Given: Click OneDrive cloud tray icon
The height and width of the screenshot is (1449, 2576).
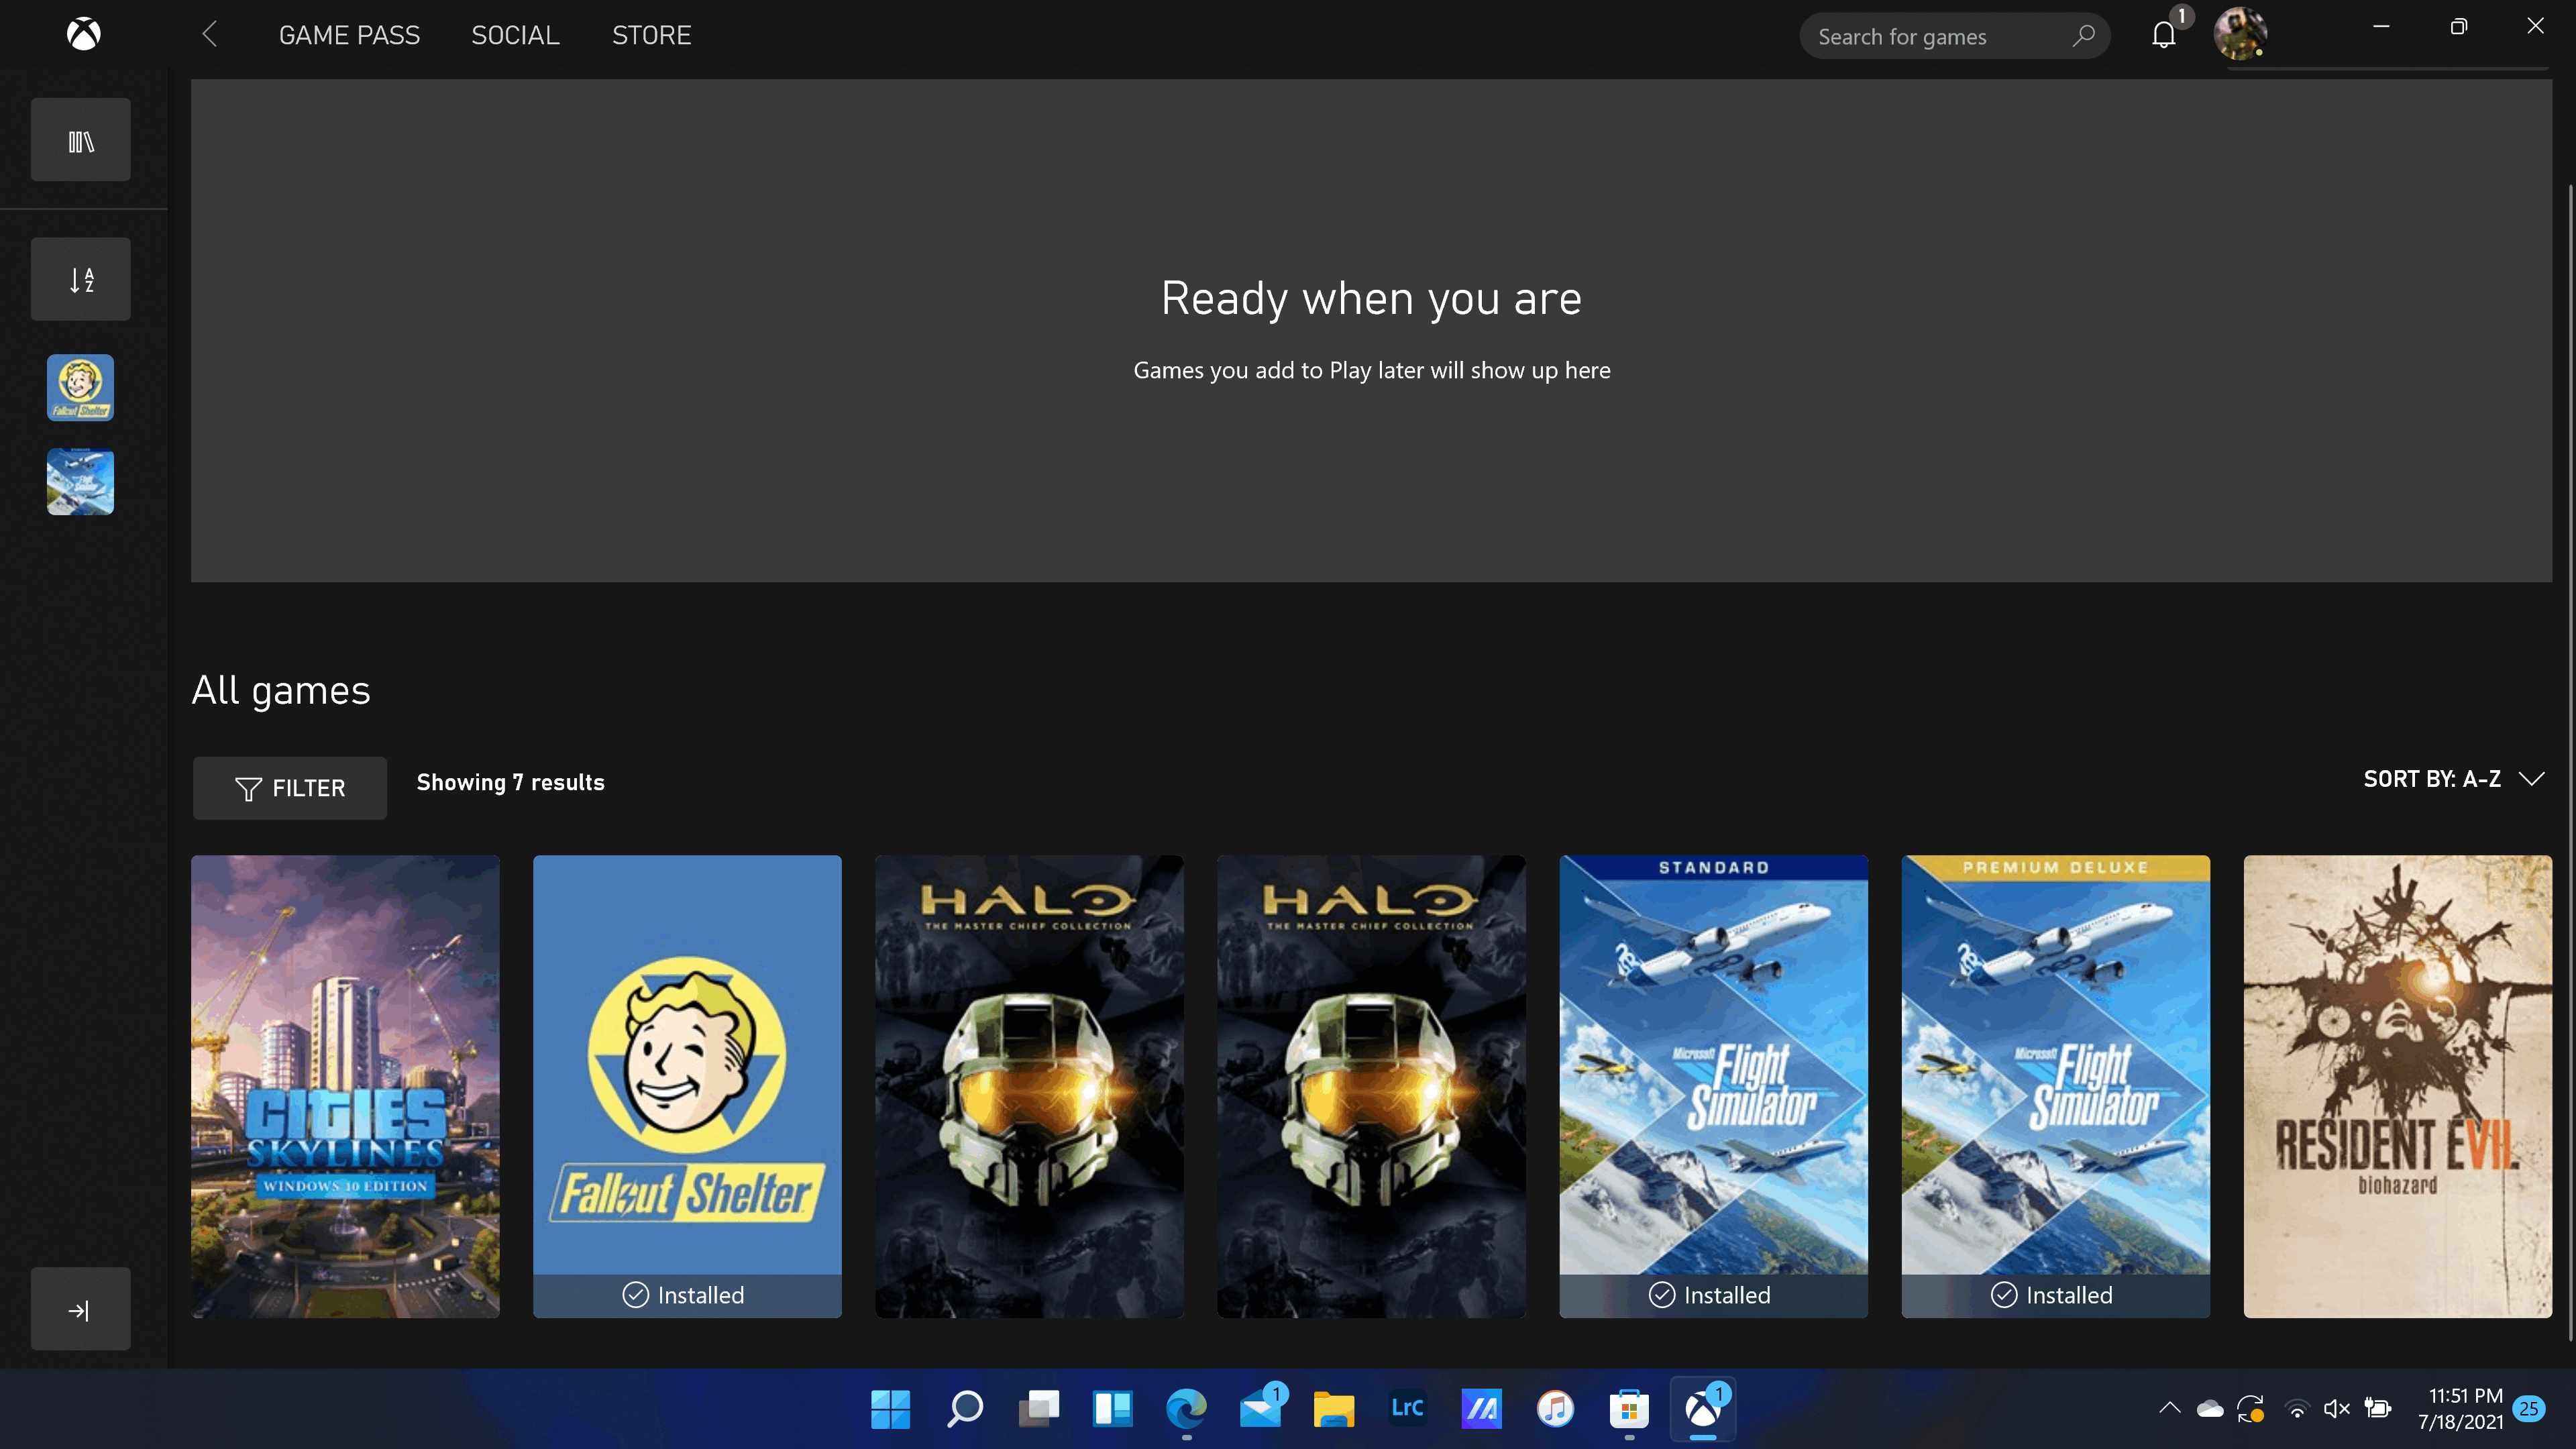Looking at the screenshot, I should tap(2210, 1409).
